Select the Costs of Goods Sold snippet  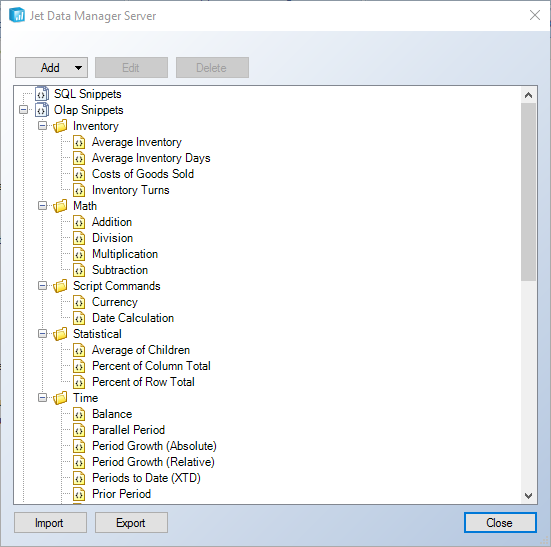pyautogui.click(x=143, y=174)
